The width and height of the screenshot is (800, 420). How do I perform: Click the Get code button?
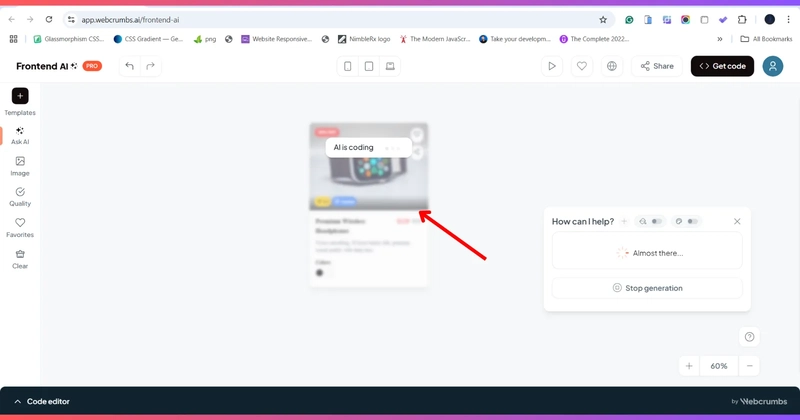(x=722, y=66)
